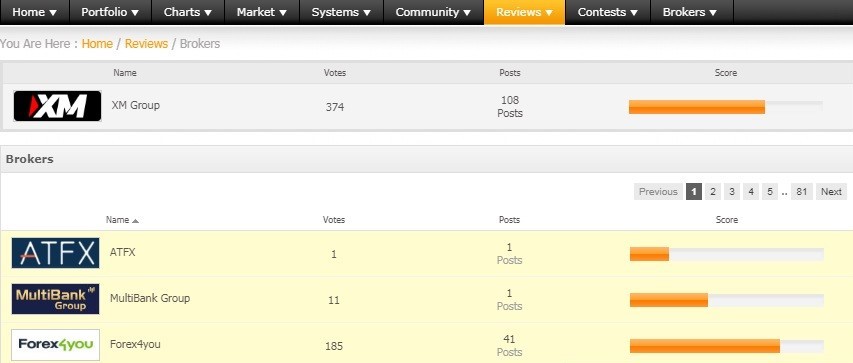Open the Community menu
This screenshot has width=853, height=363.
[x=434, y=12]
